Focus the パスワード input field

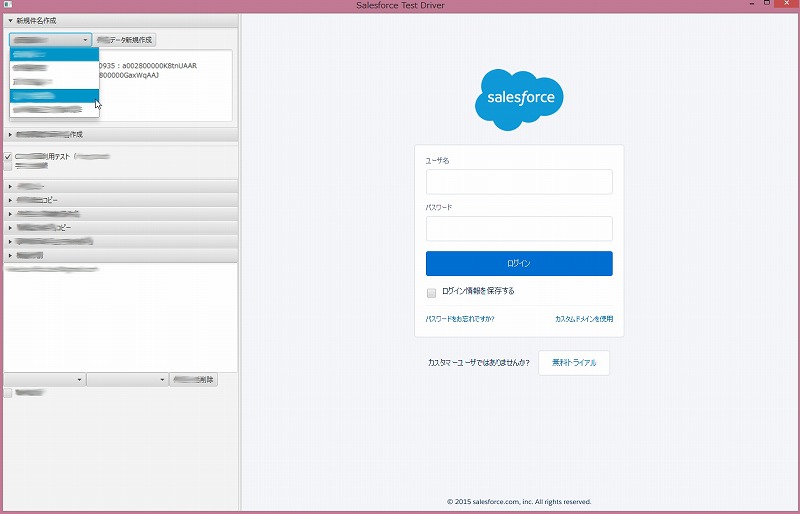click(x=519, y=229)
